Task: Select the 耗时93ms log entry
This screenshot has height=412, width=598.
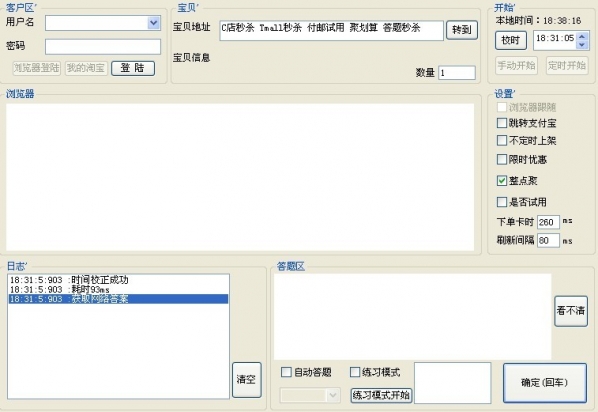Action: [118, 290]
